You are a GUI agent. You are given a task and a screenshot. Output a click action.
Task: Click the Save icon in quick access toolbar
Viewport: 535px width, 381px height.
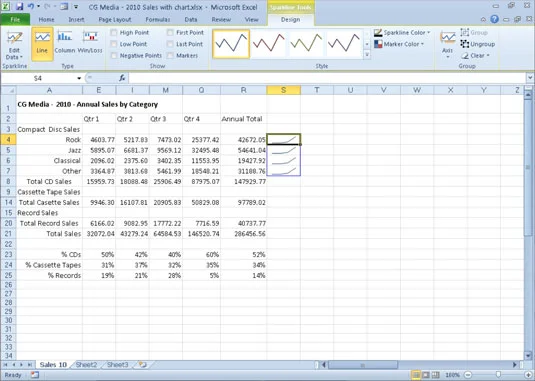point(19,6)
